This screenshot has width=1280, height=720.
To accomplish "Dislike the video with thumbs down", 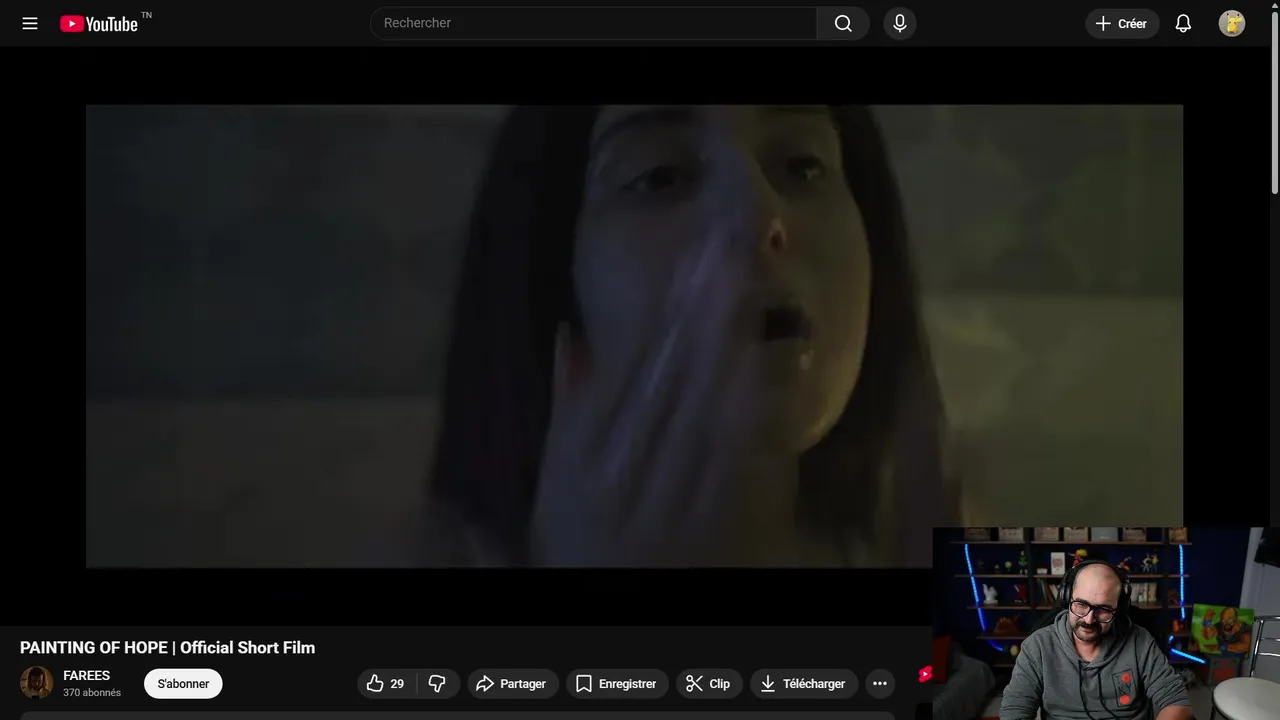I will (438, 684).
